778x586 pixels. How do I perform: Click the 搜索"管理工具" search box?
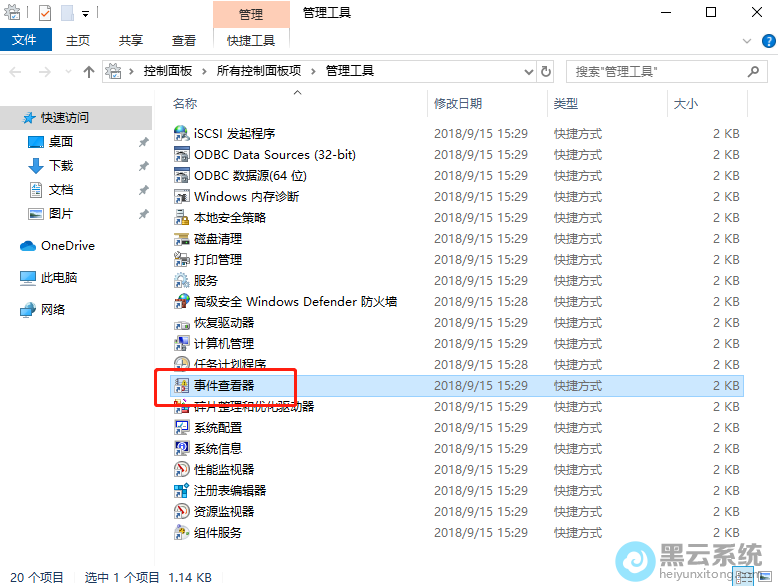tap(655, 72)
